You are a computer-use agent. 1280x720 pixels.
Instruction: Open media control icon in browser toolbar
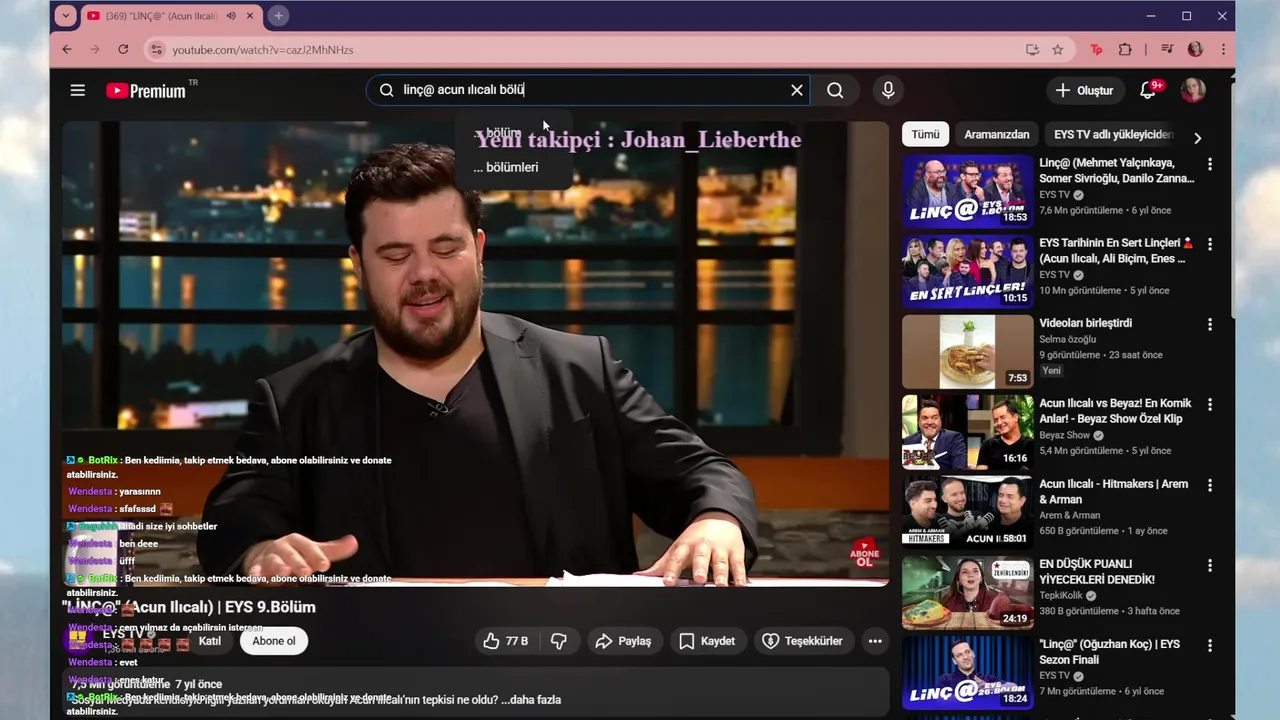[1167, 49]
